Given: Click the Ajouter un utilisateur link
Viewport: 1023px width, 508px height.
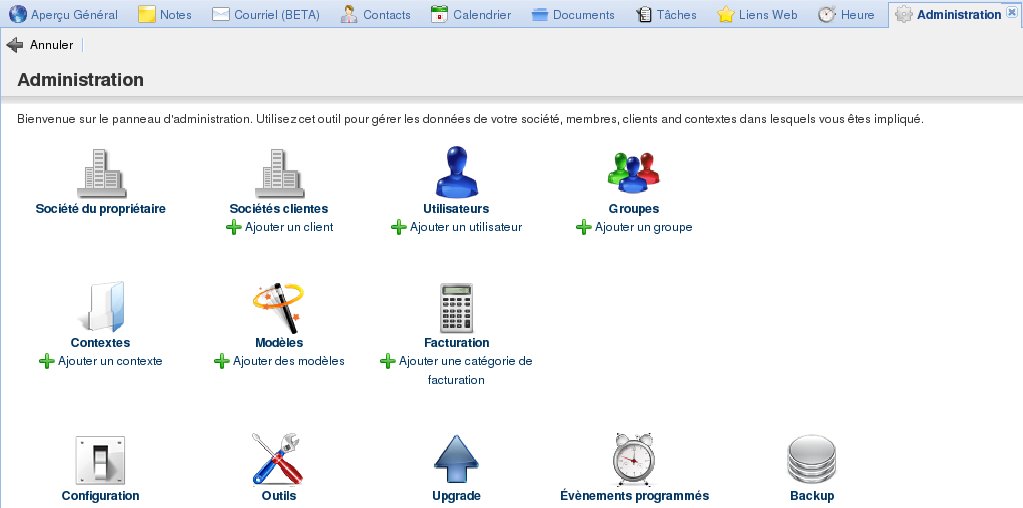Looking at the screenshot, I should [x=465, y=227].
